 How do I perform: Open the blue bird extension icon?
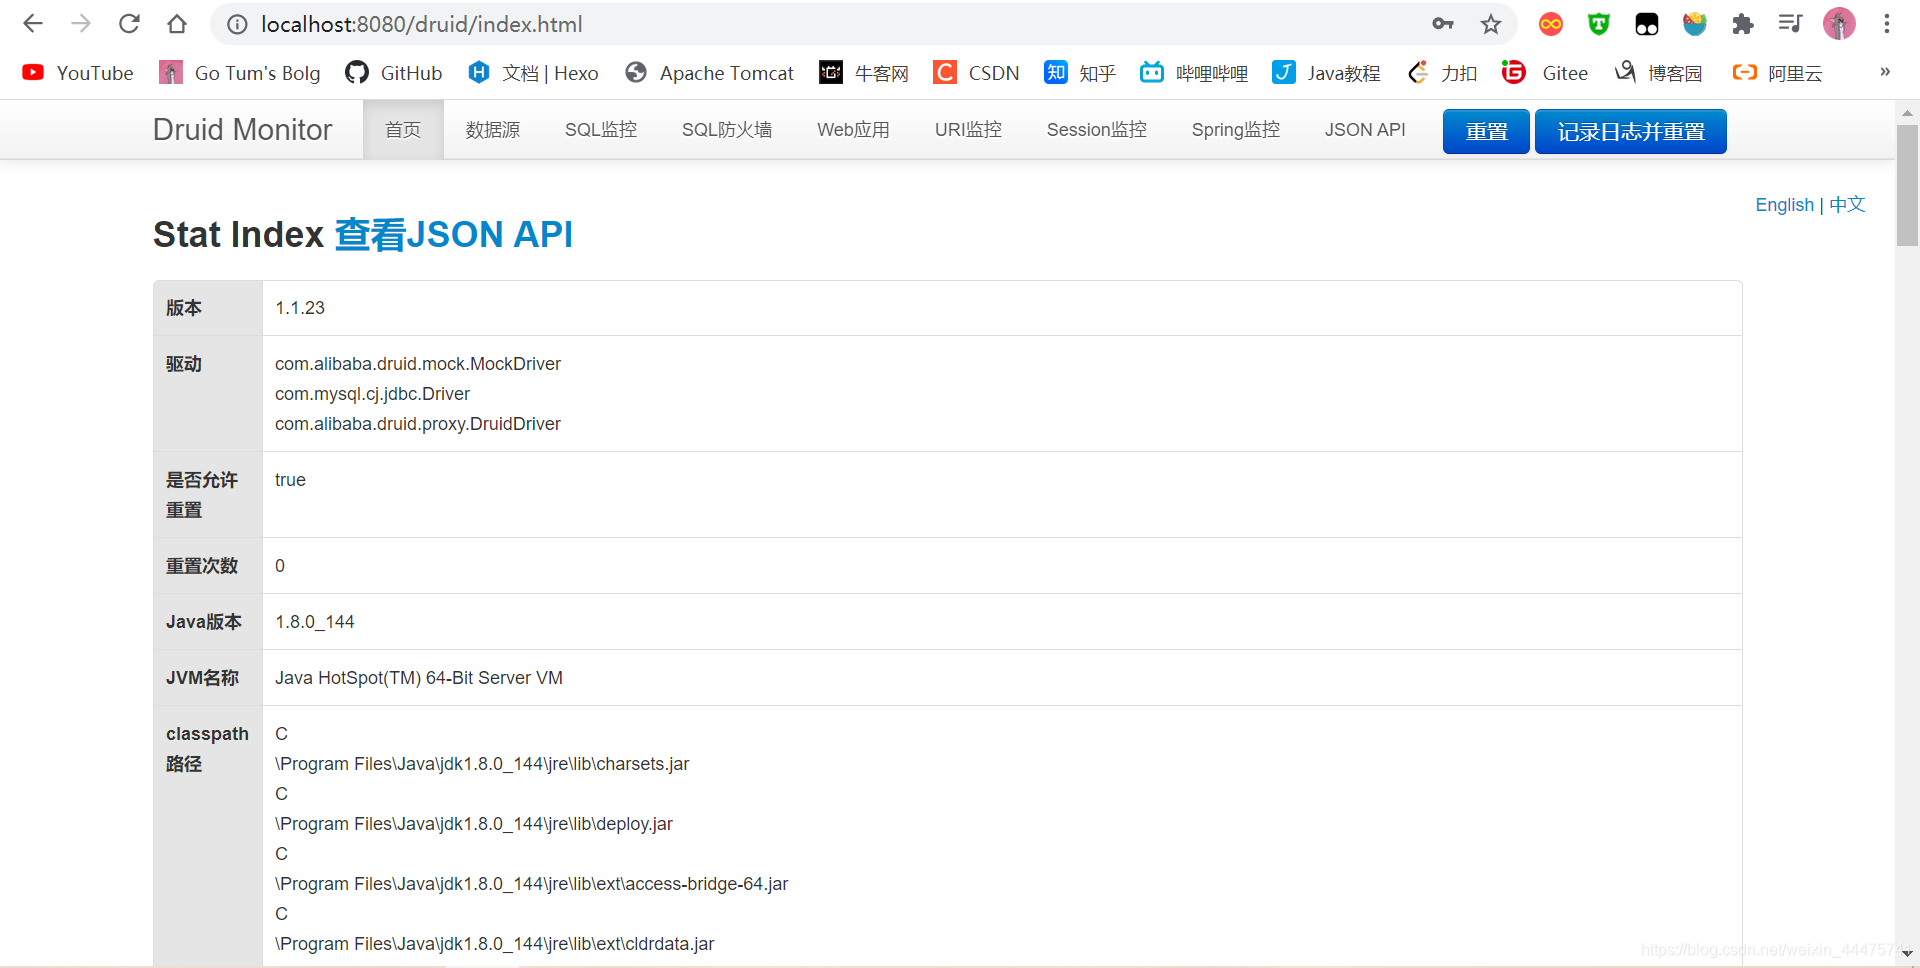1695,24
